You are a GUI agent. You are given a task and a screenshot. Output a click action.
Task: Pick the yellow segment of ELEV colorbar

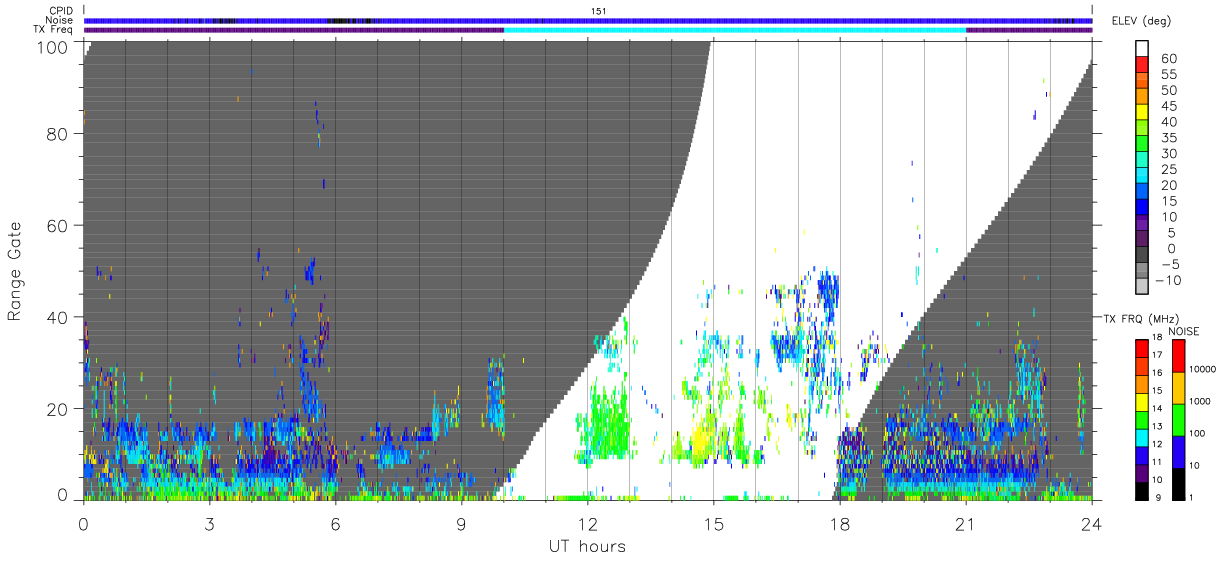tap(1142, 114)
